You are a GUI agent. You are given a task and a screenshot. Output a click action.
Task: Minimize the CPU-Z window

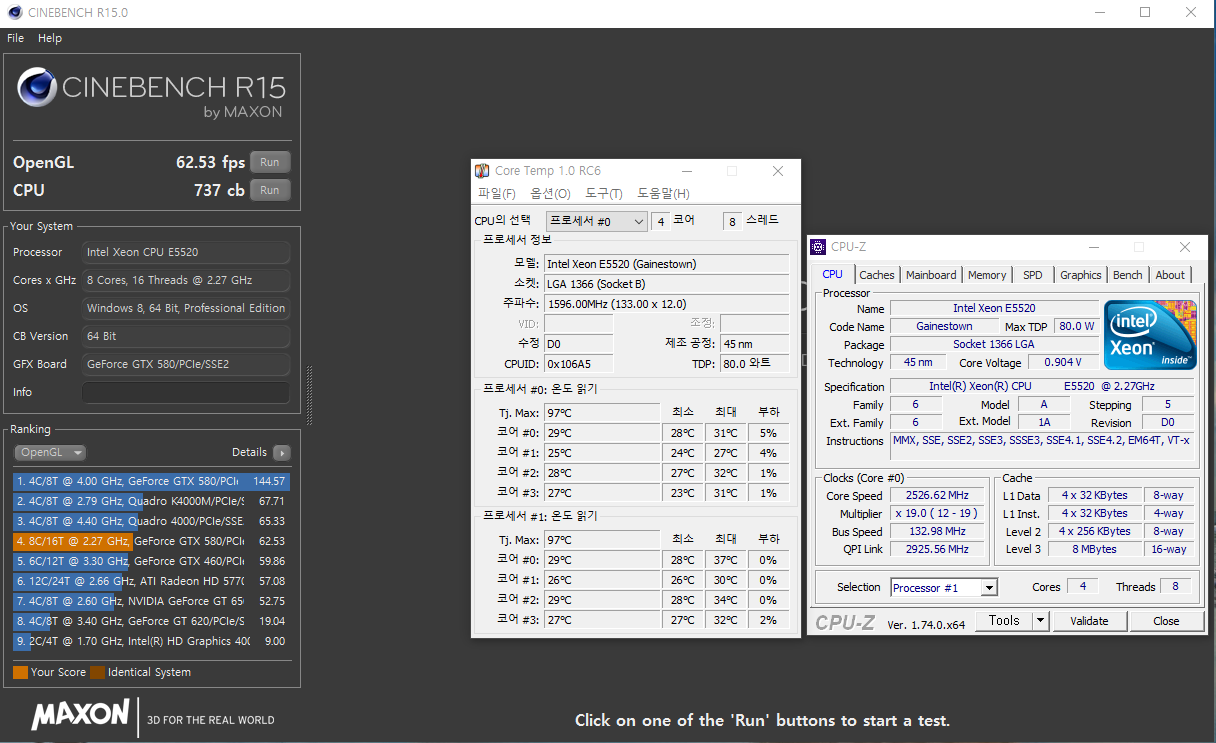(1092, 247)
